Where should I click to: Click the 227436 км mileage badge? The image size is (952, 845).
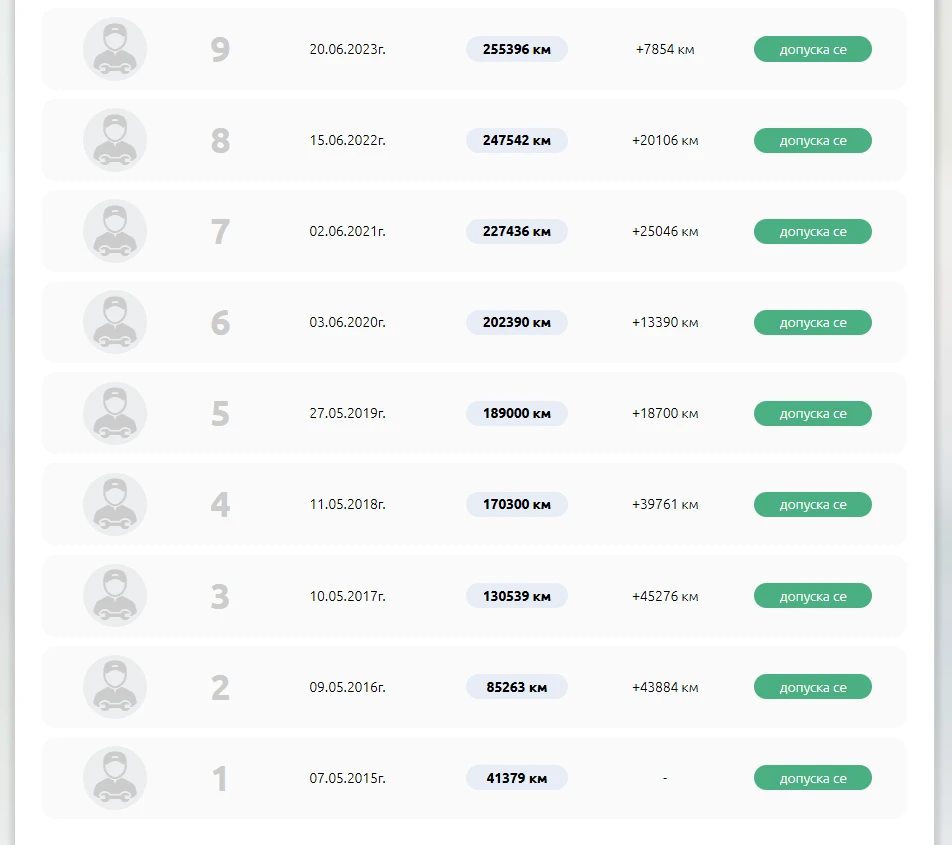[x=516, y=231]
